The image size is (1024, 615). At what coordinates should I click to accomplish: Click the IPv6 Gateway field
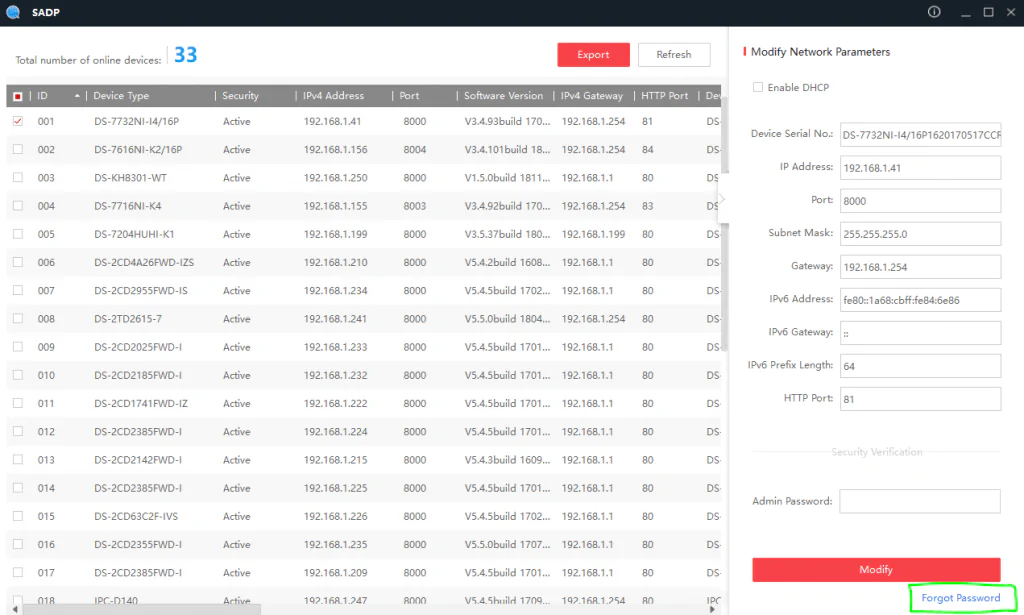[920, 333]
